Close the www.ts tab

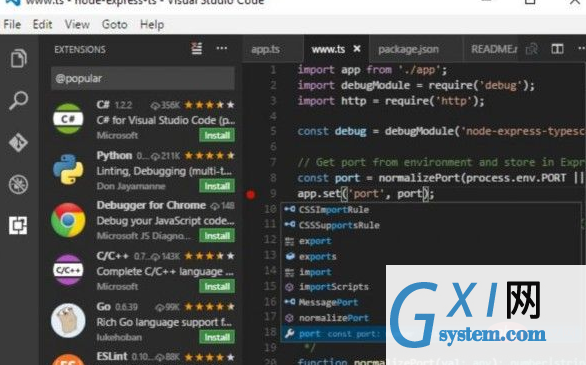357,49
